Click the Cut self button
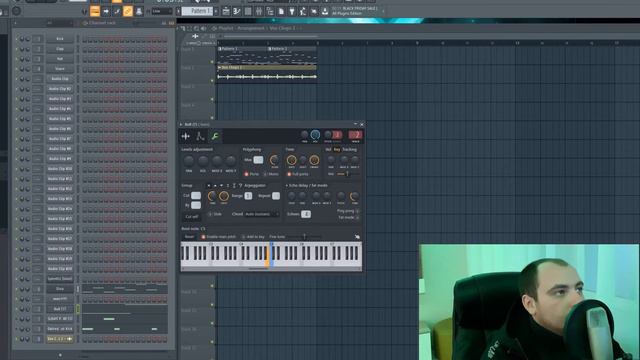The width and height of the screenshot is (640, 360). (x=191, y=217)
